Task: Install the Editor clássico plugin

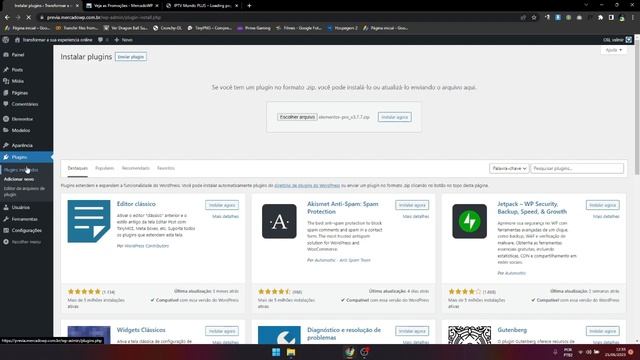Action: click(x=222, y=205)
